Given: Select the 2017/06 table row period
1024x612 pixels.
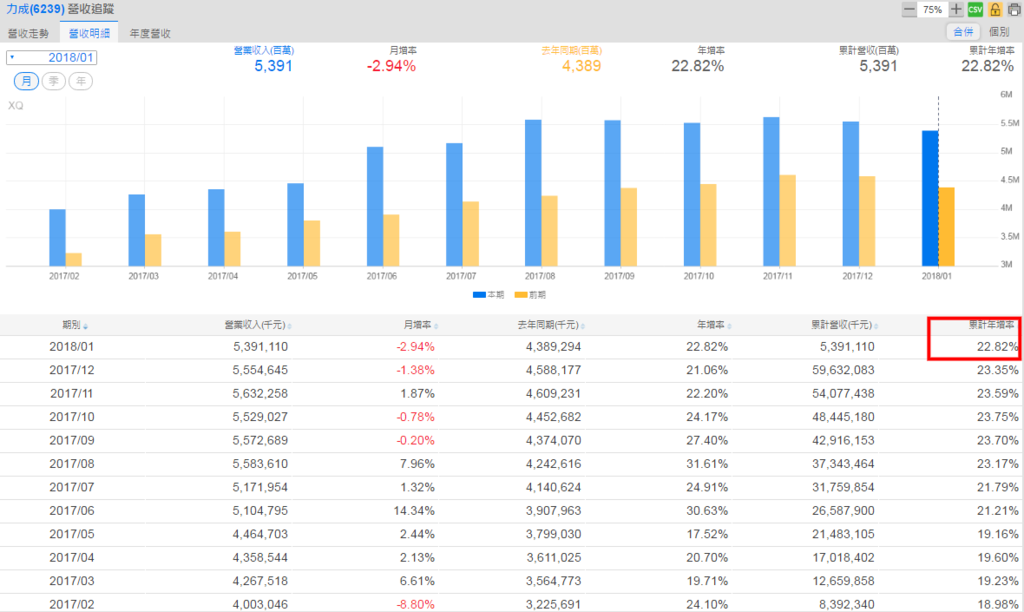Looking at the screenshot, I should click(x=72, y=511).
